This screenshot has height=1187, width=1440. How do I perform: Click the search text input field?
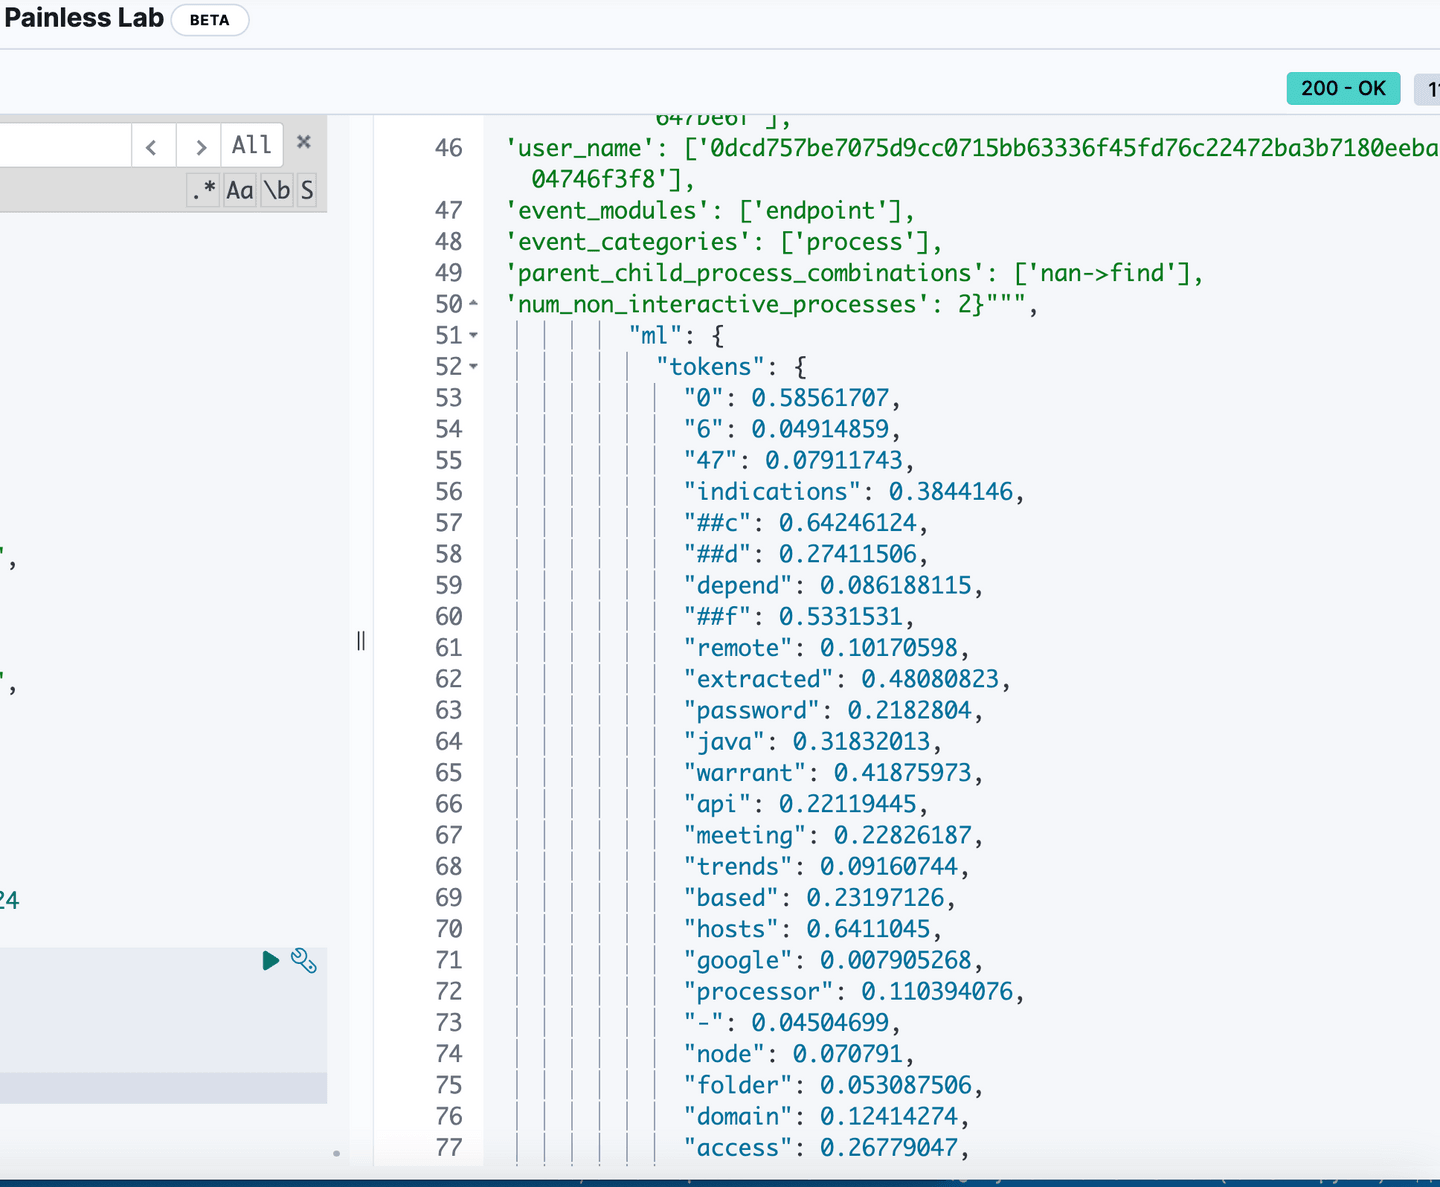(x=65, y=146)
